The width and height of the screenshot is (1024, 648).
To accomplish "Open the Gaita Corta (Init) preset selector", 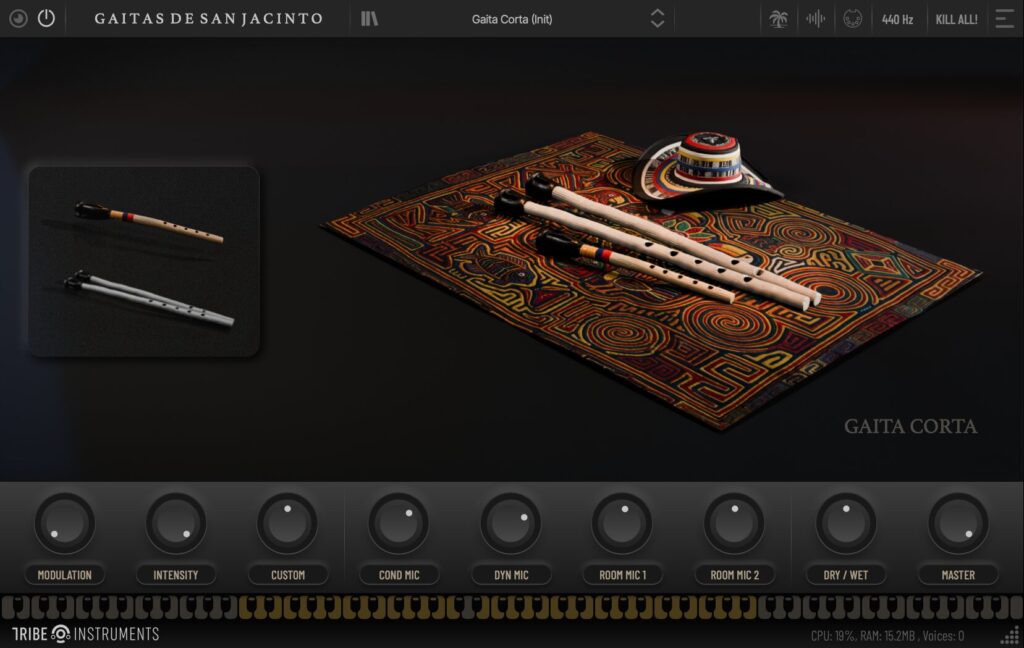I will (512, 19).
